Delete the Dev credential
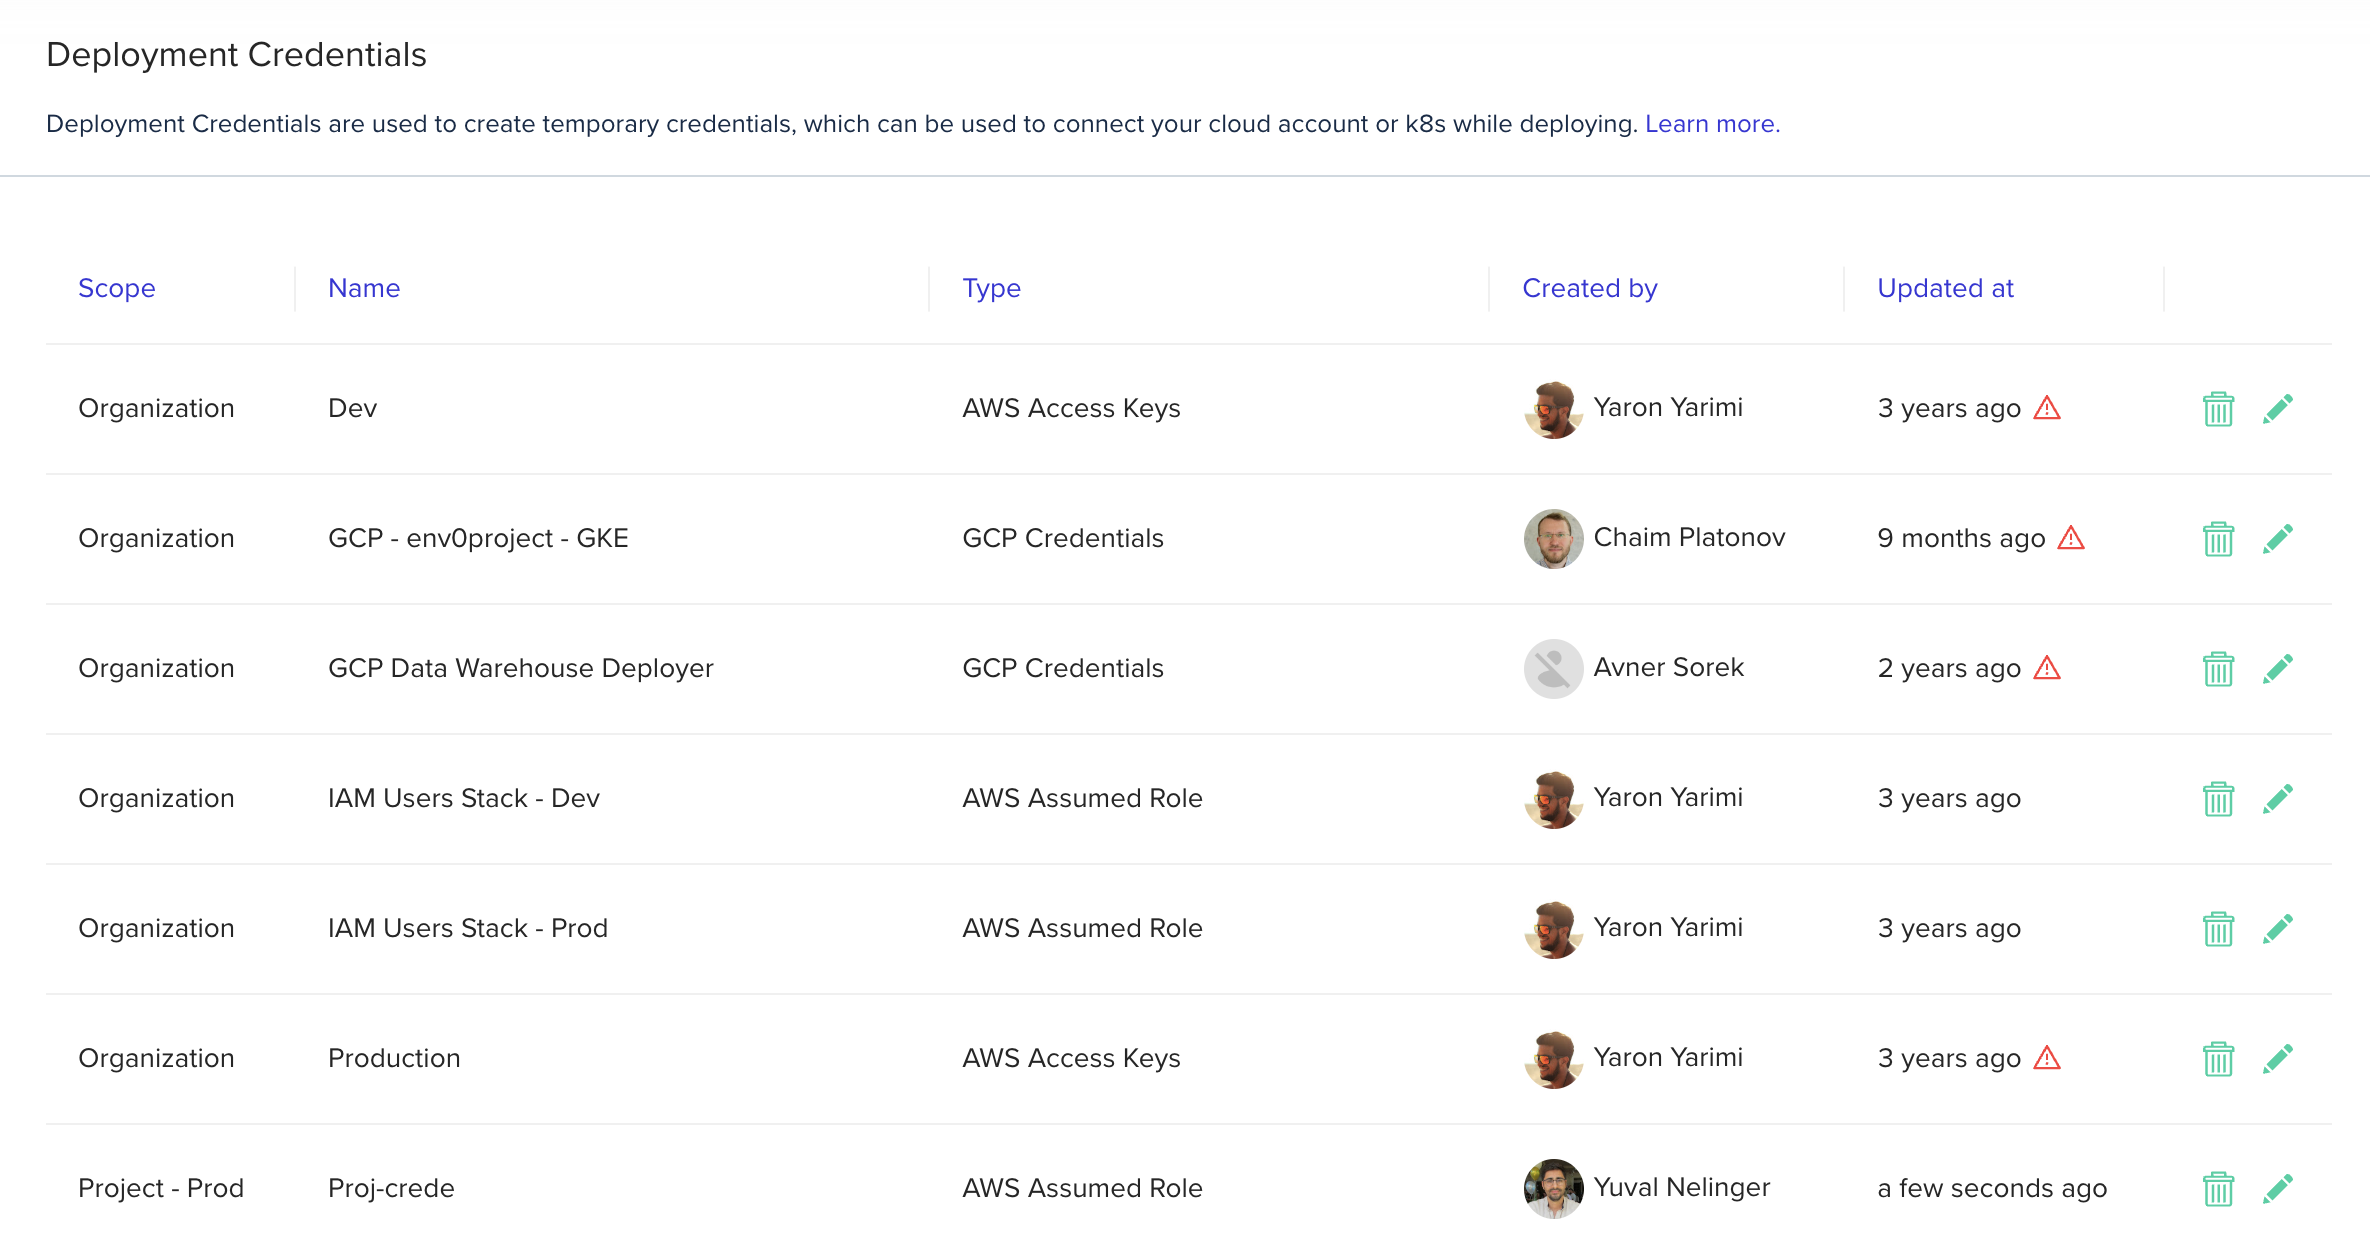Screen dimensions: 2370x1248 2217,409
